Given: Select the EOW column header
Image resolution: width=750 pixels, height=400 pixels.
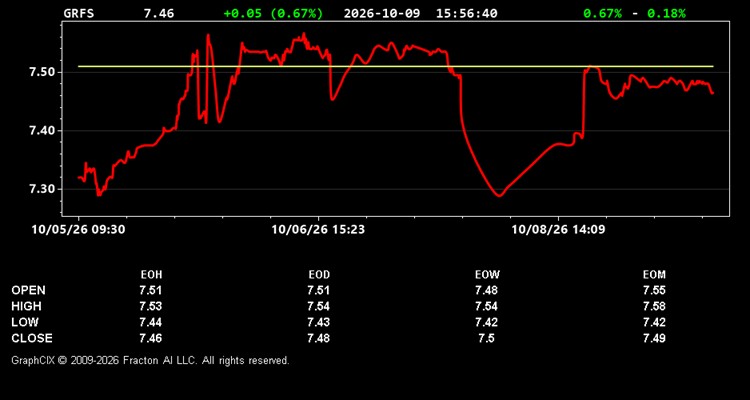Looking at the screenshot, I should [487, 275].
